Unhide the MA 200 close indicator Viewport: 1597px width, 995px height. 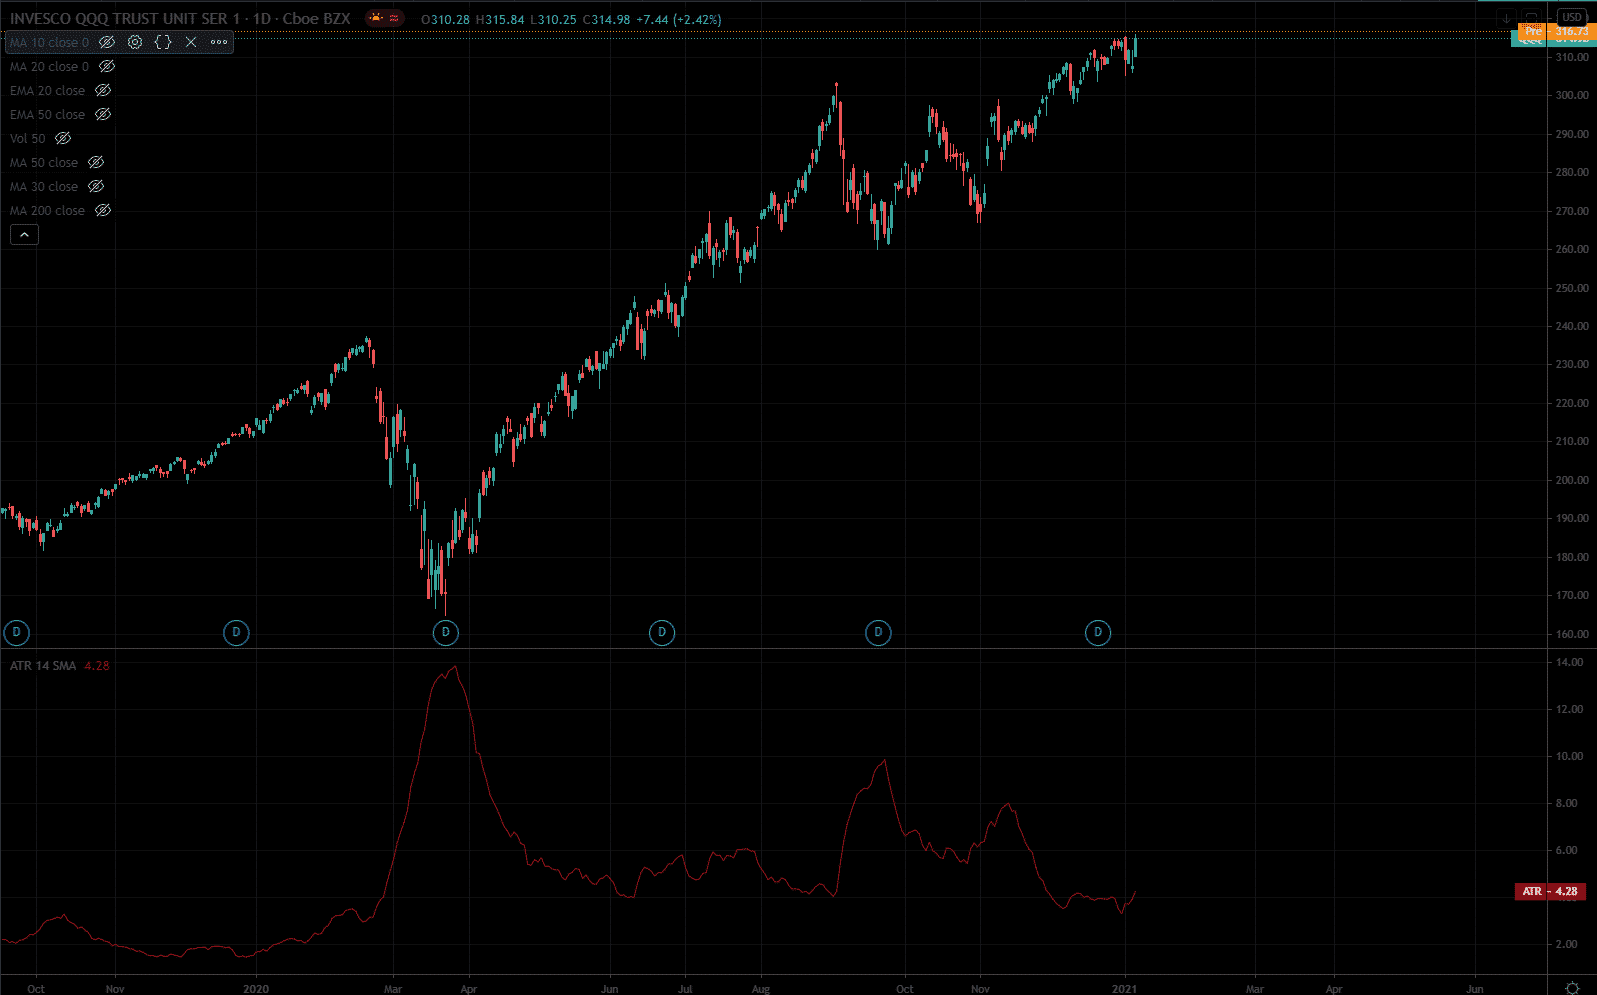point(103,210)
